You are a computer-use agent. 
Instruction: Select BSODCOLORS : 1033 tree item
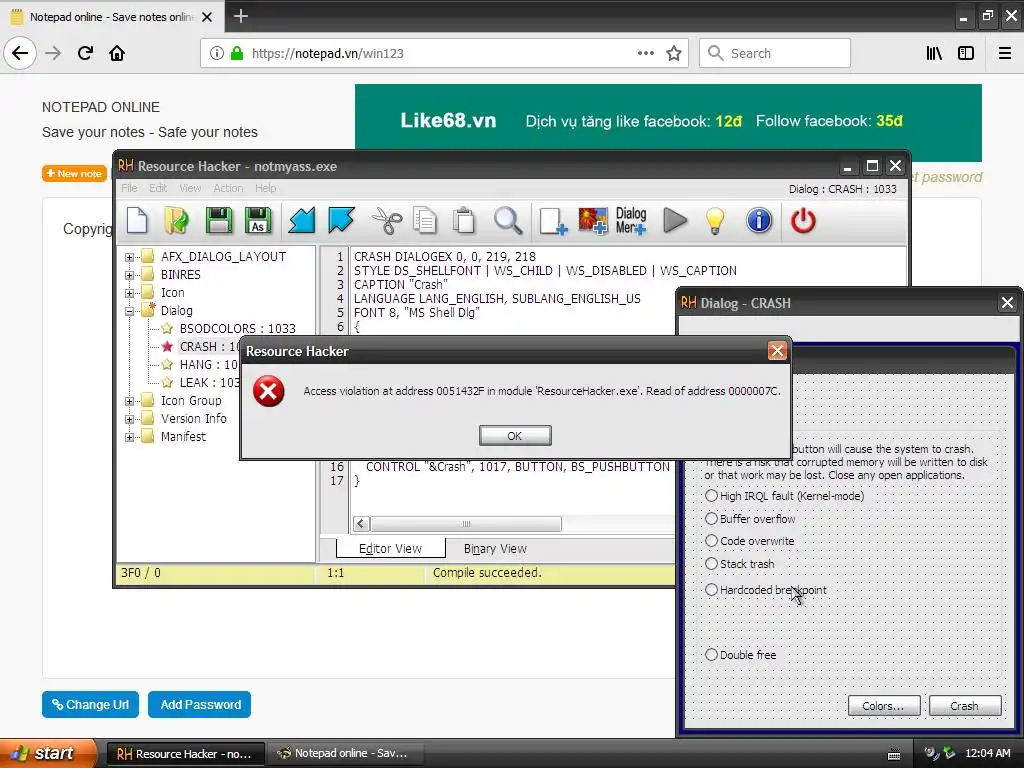point(238,328)
